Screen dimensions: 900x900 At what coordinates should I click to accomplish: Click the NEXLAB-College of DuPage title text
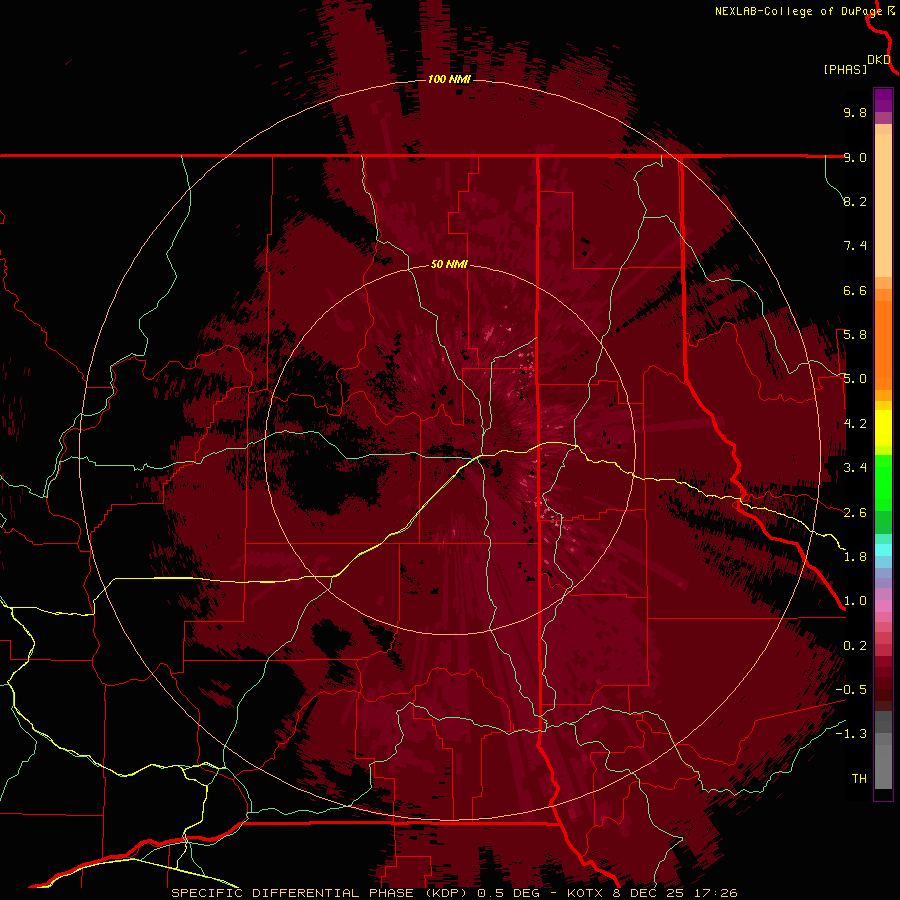pos(798,11)
